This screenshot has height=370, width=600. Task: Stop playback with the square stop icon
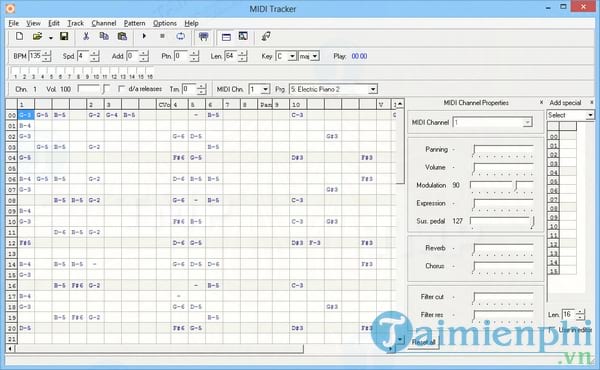point(162,36)
